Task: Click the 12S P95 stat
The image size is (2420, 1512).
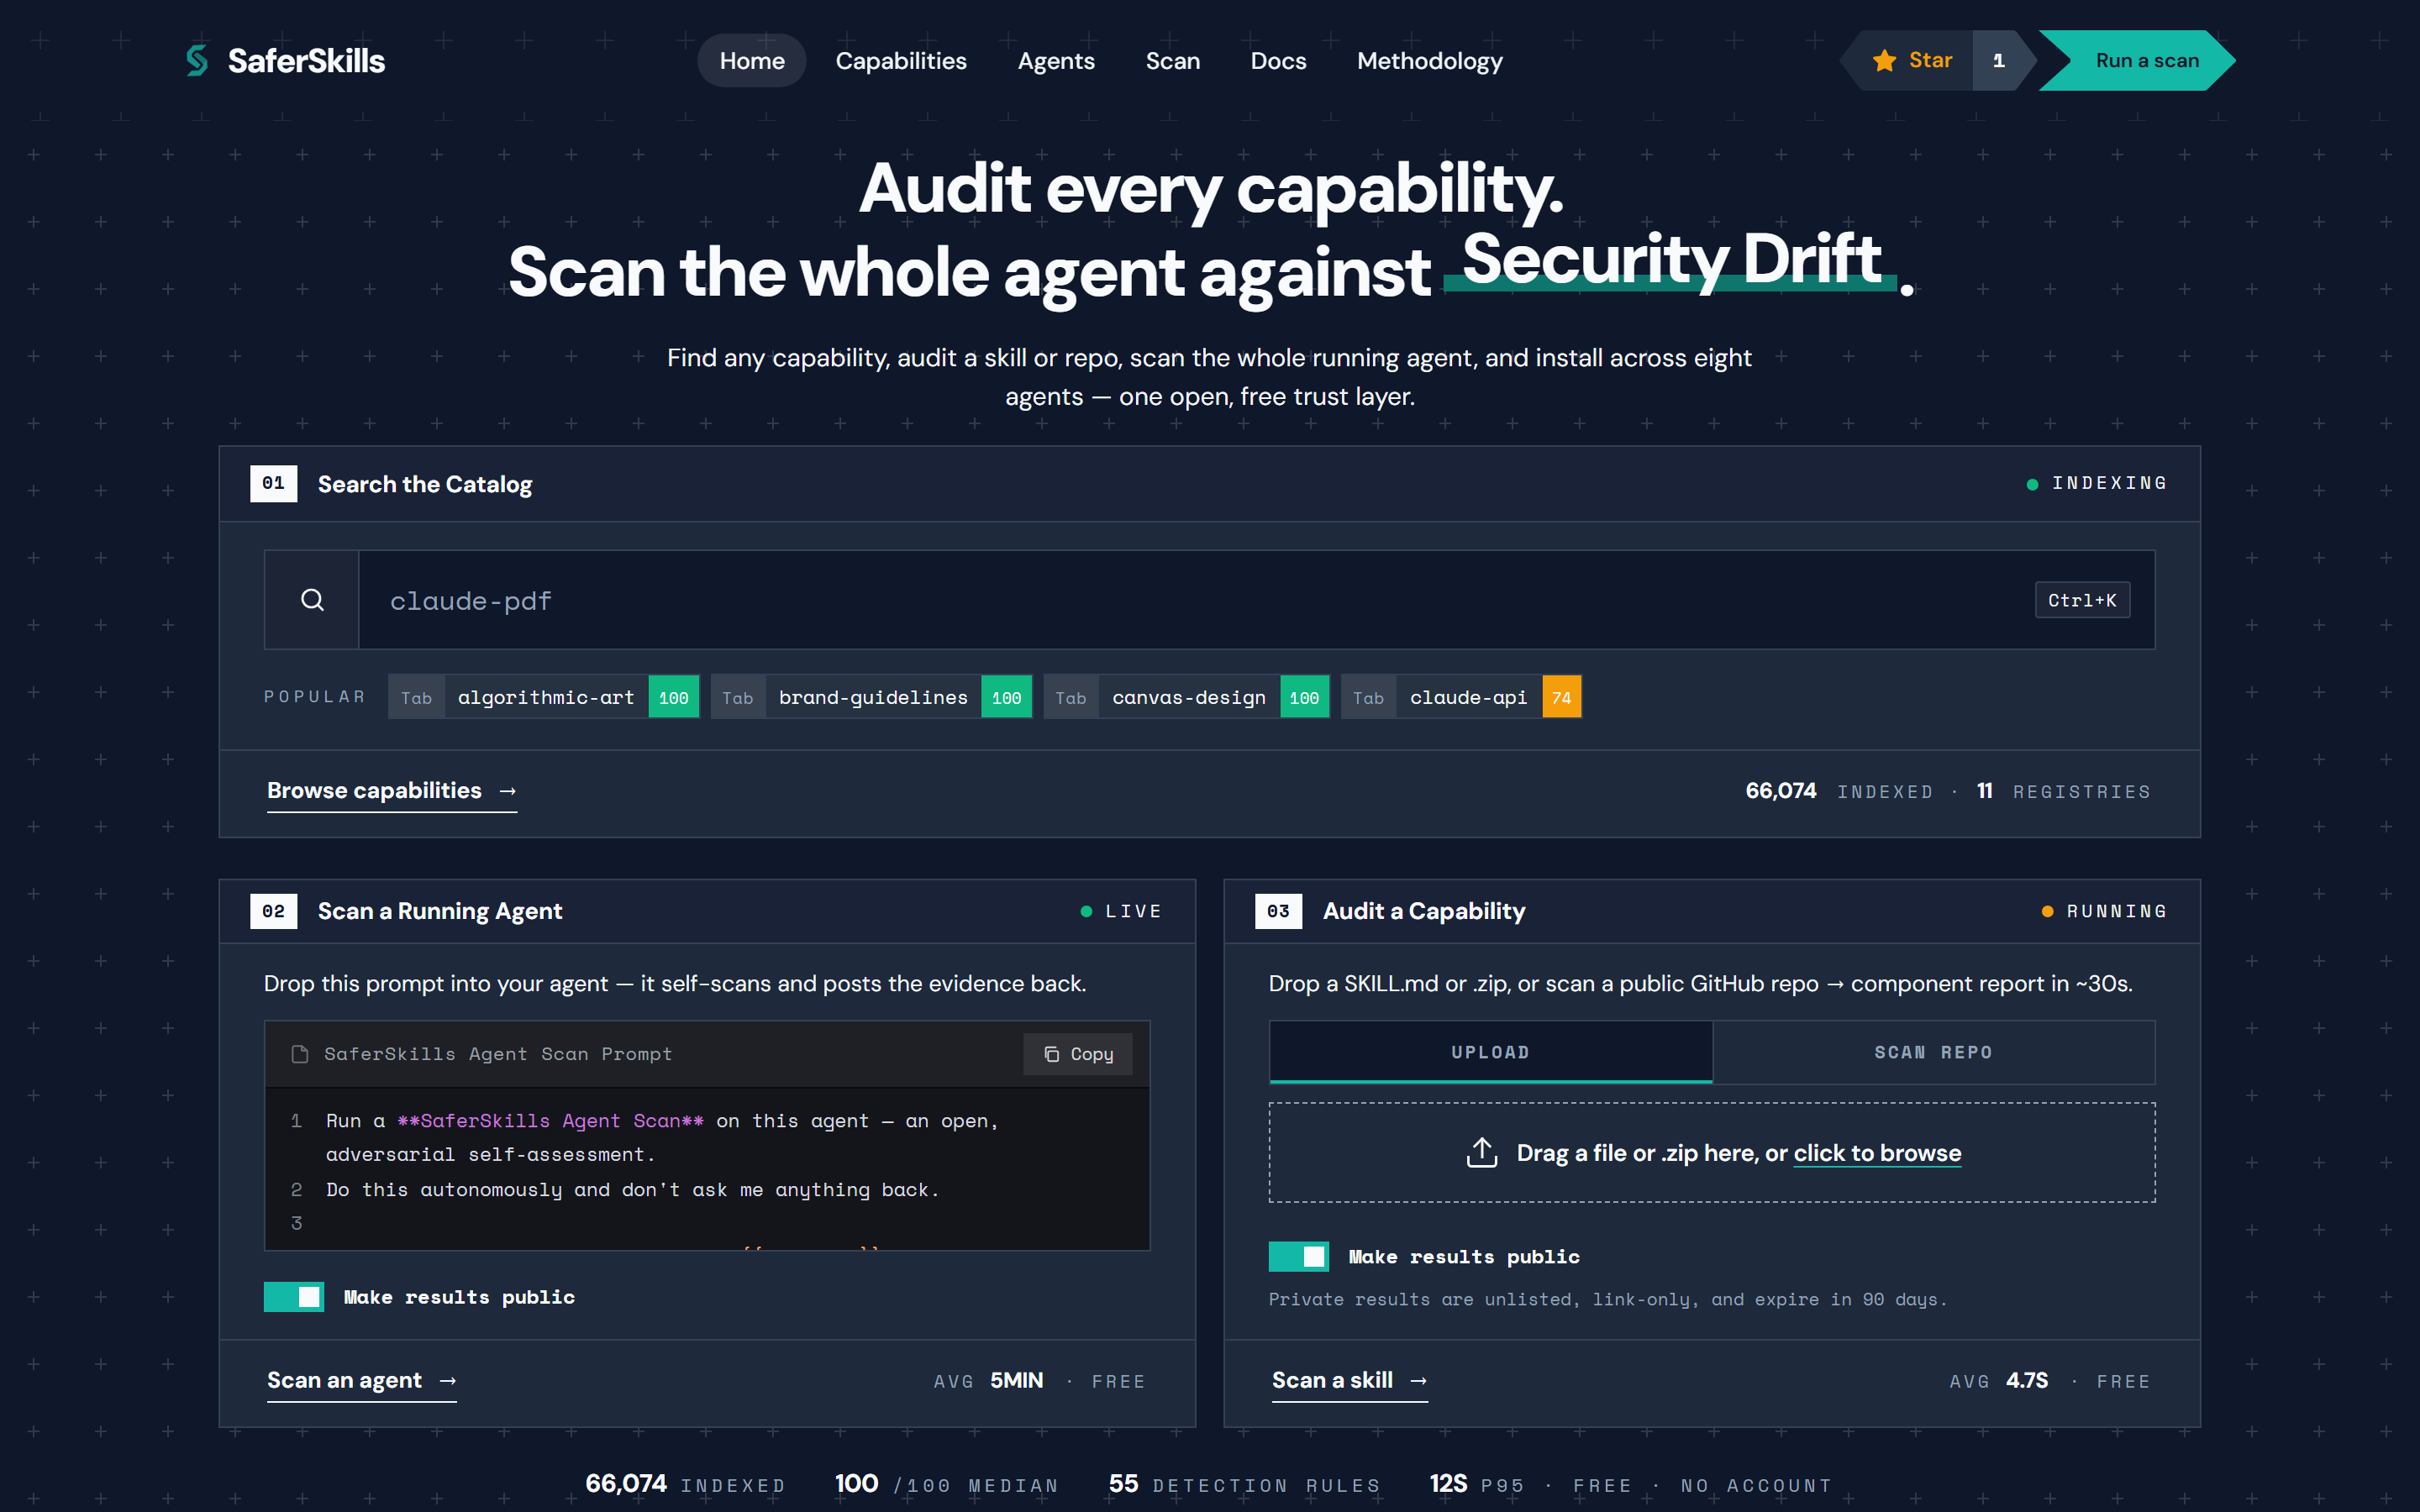Action: click(x=1477, y=1484)
